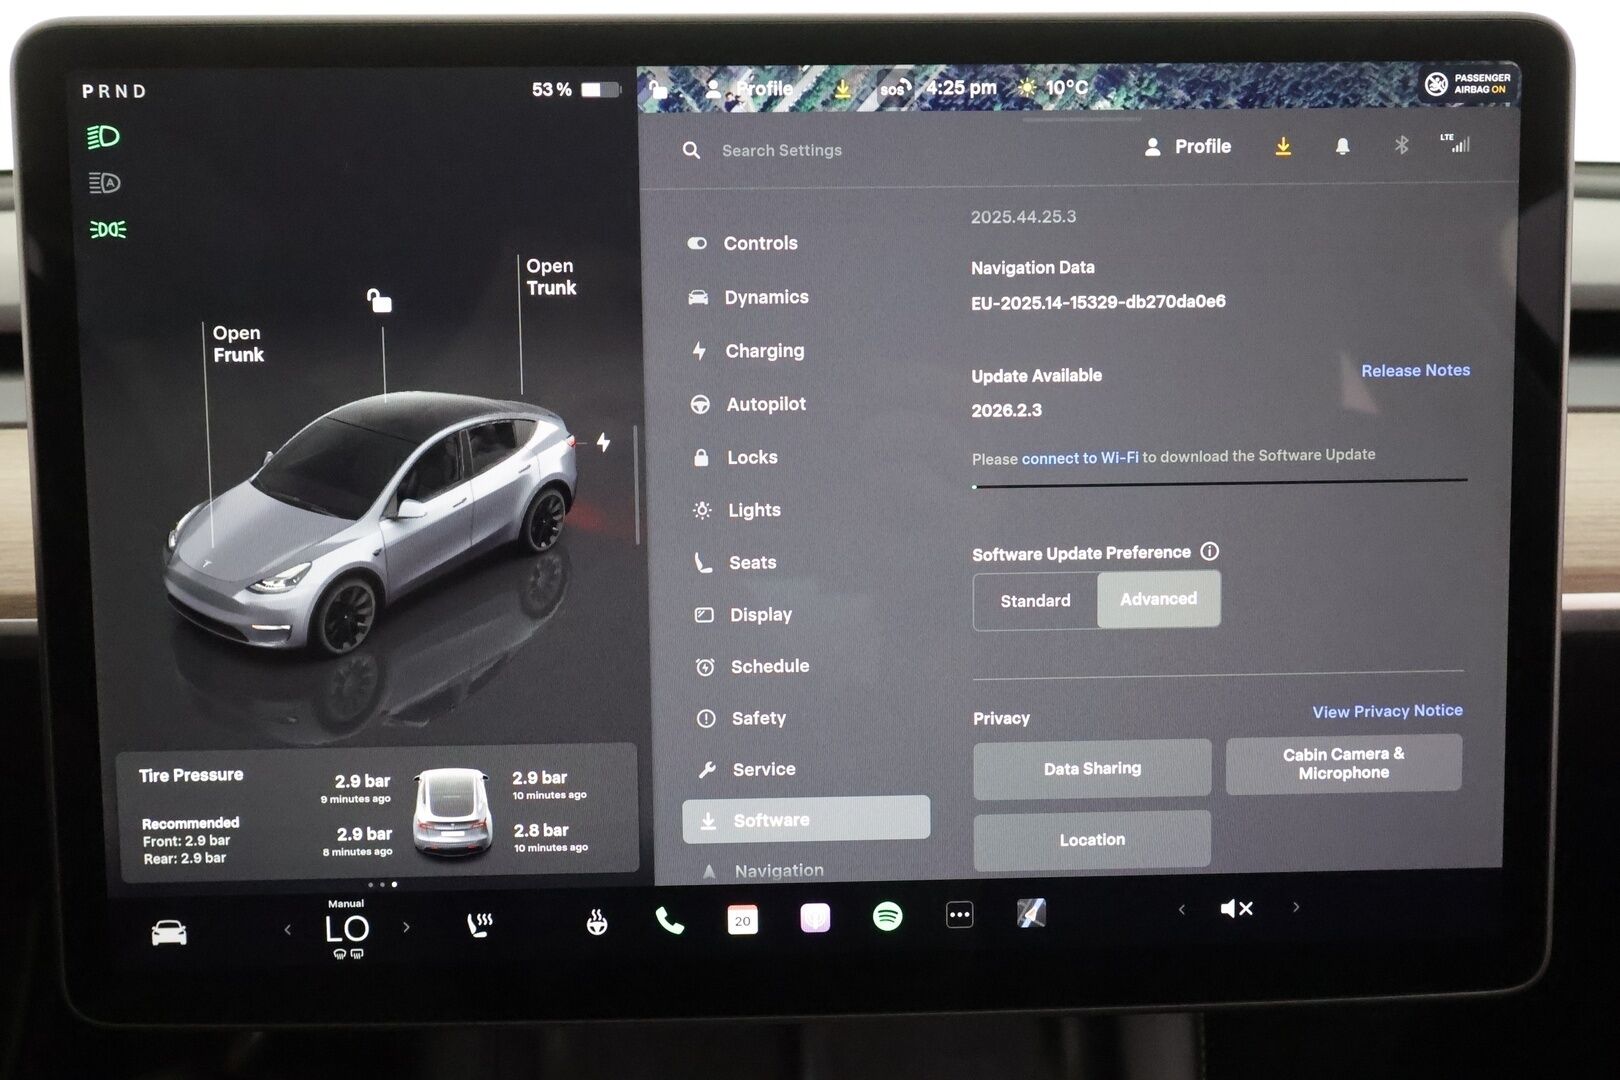The image size is (1620, 1080).
Task: Open Bluetooth settings from the top bar
Action: click(1402, 146)
